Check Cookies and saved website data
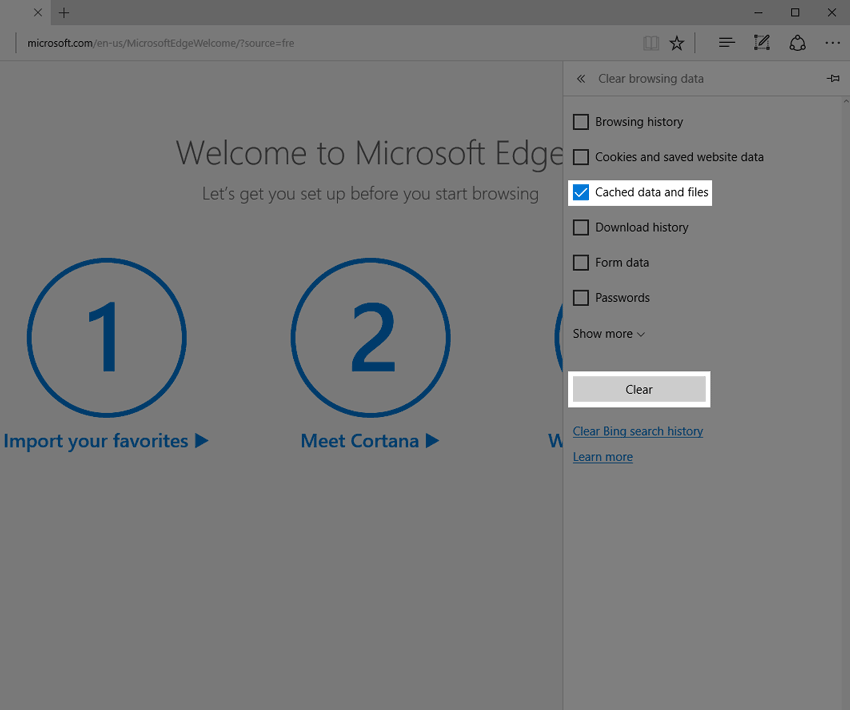Screen dimensions: 850x710 581,157
